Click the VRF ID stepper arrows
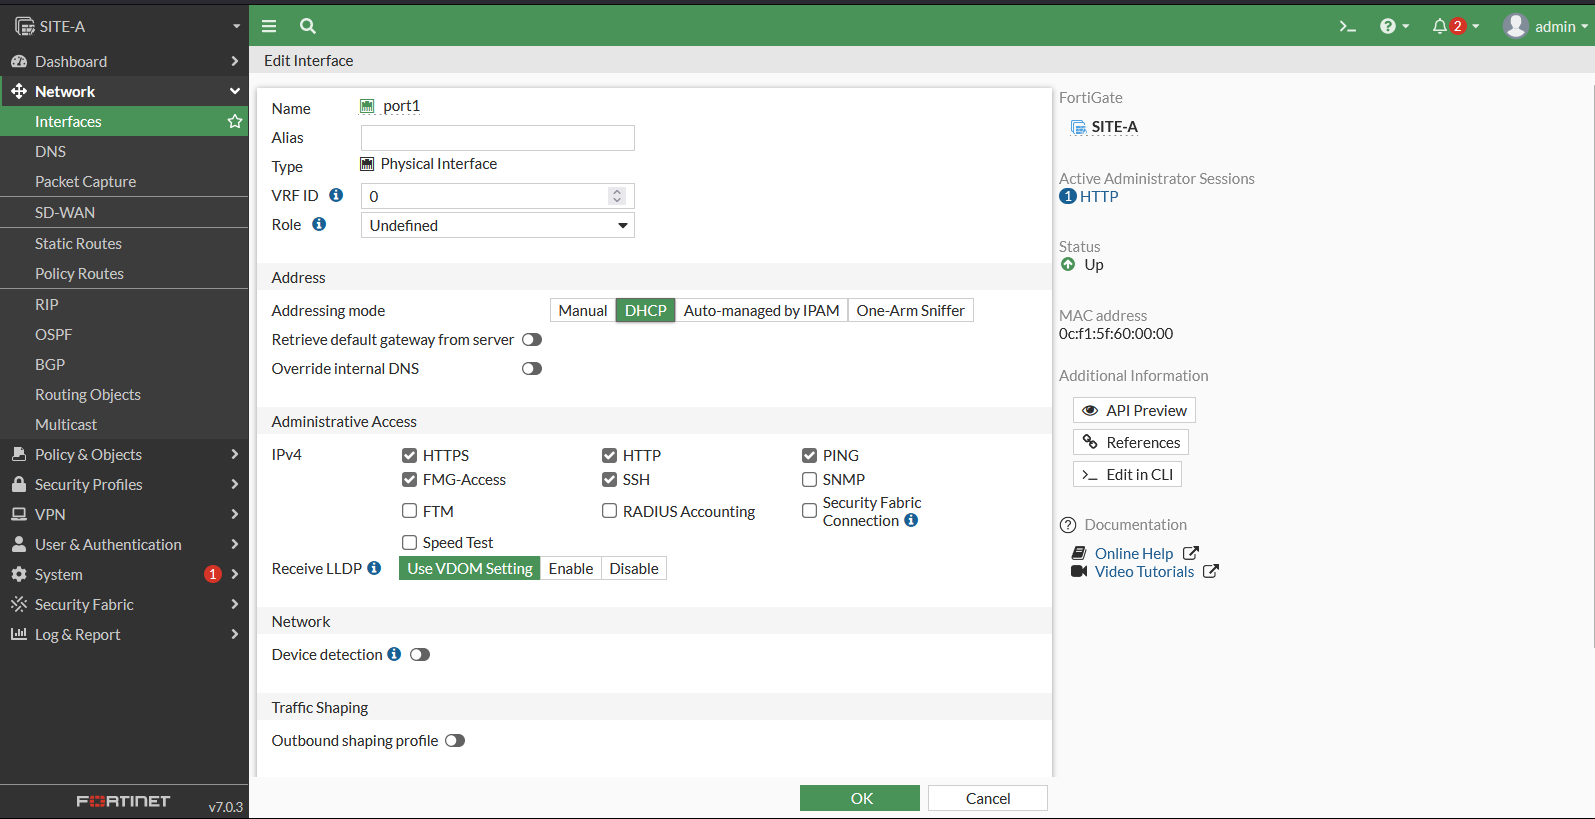Viewport: 1595px width, 819px height. click(x=617, y=196)
